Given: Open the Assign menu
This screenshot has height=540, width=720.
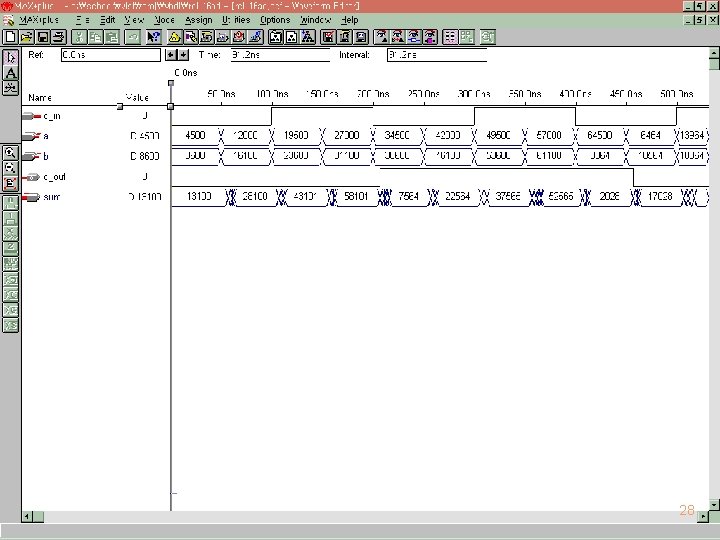Looking at the screenshot, I should 198,20.
